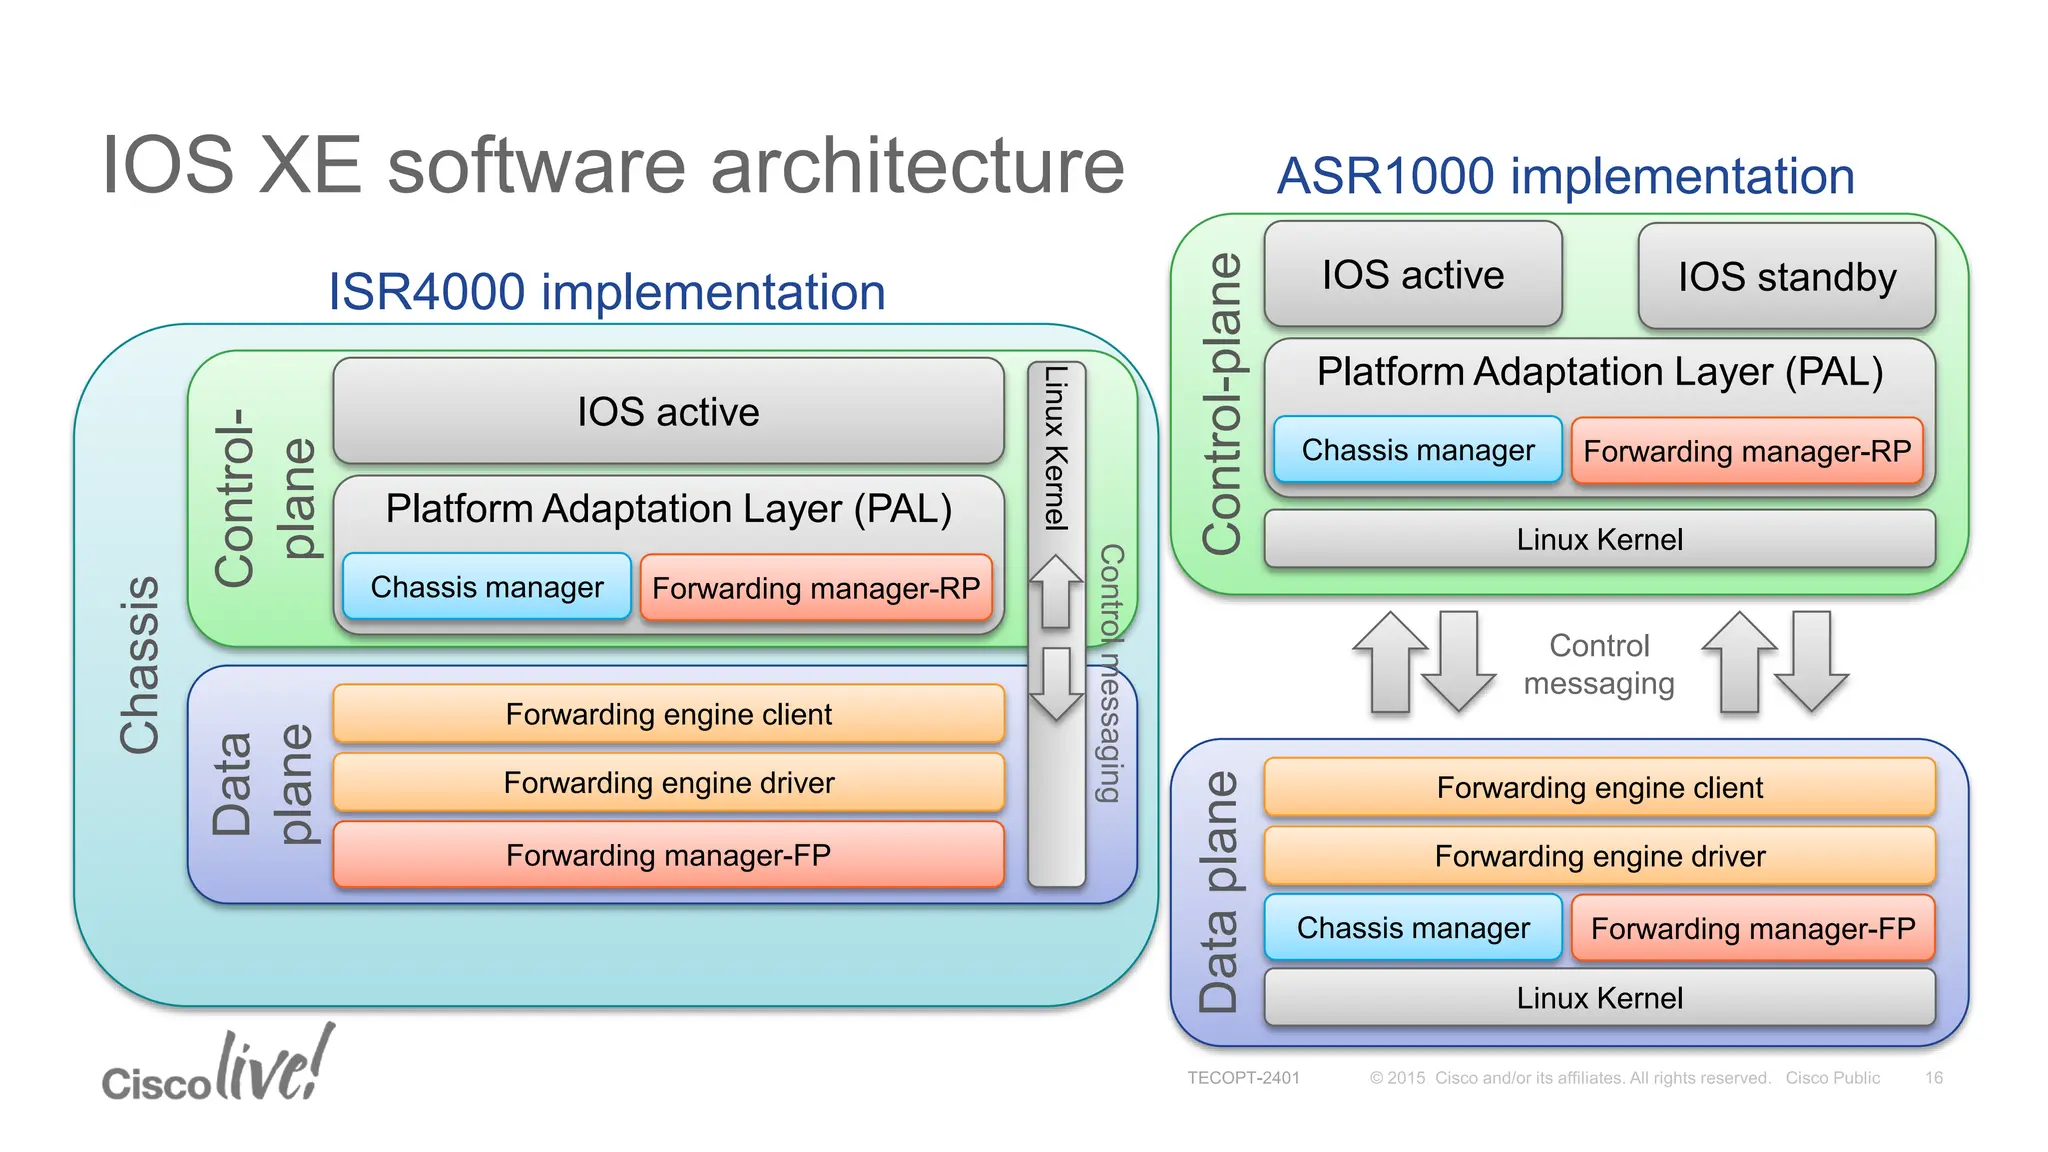2048x1152 pixels.
Task: Click the Control-plane label in ISR4000
Action: tap(265, 497)
